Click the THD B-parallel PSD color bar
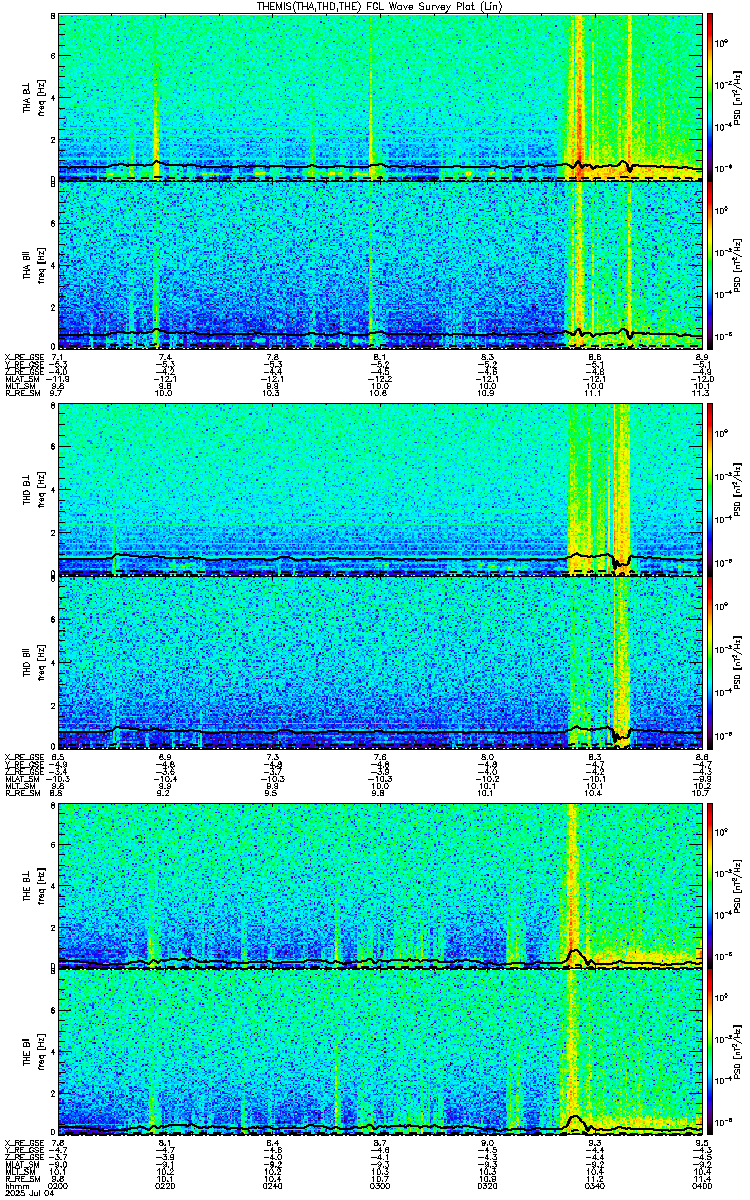 click(711, 659)
